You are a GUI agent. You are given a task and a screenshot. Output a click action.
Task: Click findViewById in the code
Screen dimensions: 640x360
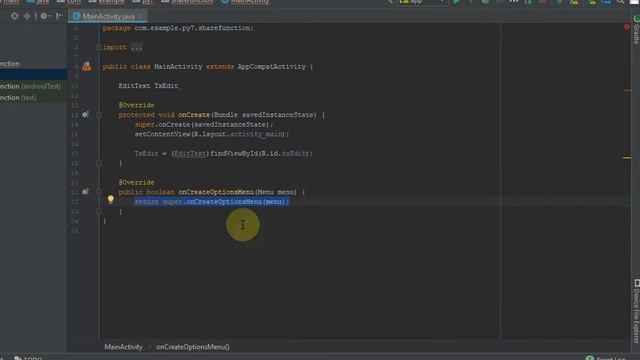click(234, 153)
